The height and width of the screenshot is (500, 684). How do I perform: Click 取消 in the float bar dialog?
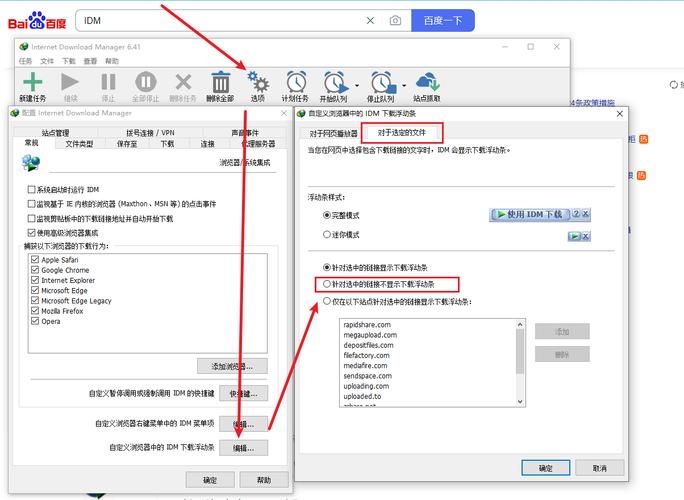pos(600,468)
